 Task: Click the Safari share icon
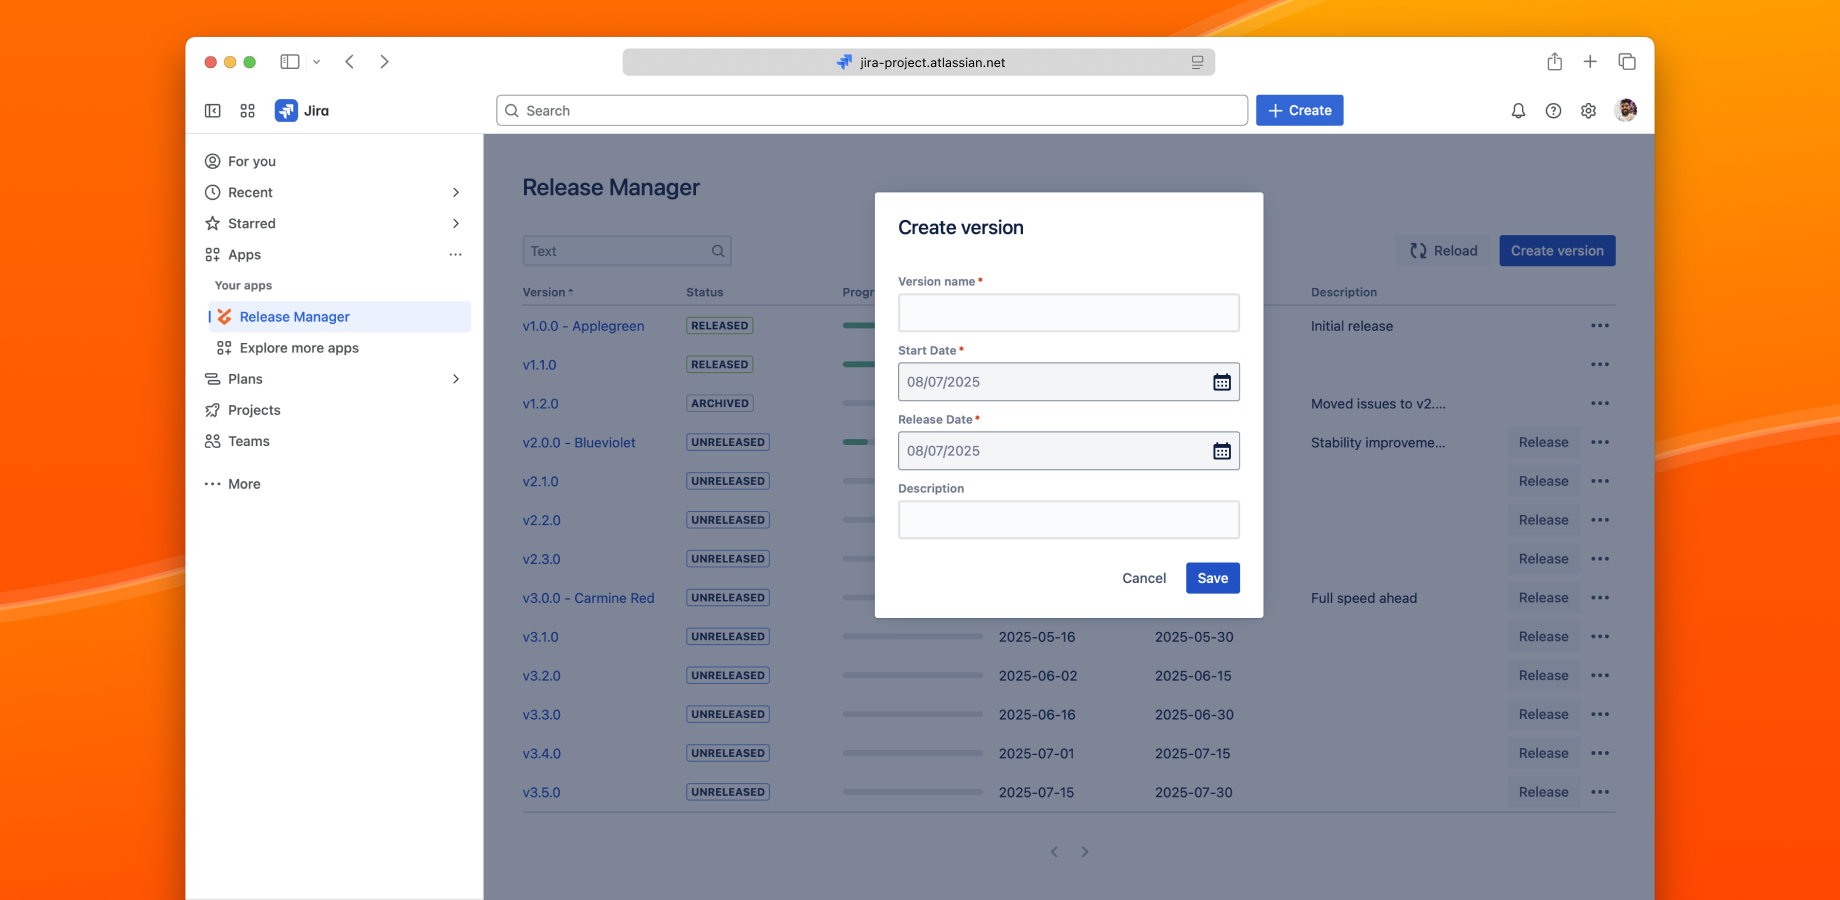click(x=1554, y=62)
